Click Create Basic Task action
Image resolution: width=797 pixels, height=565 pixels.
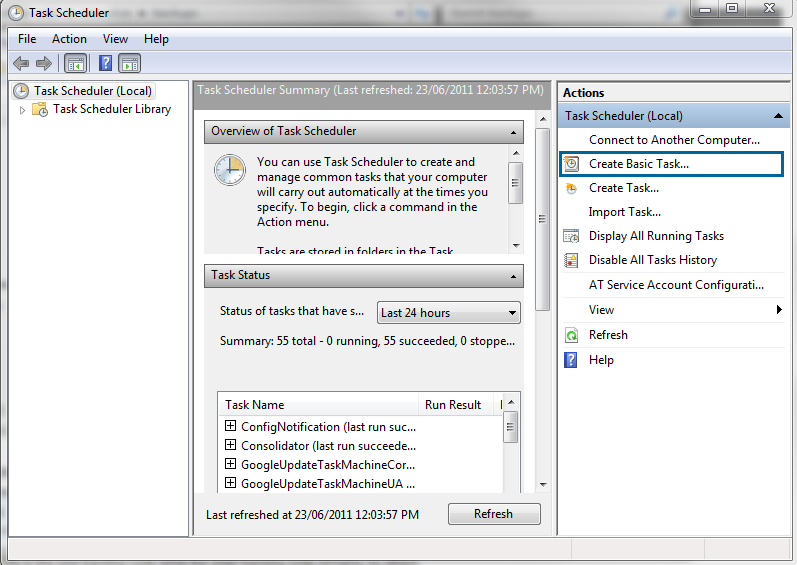click(x=671, y=164)
